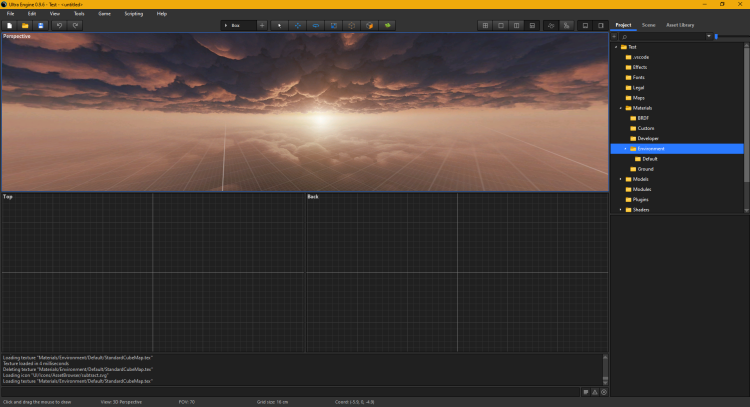Switch to the four-viewport layout
This screenshot has width=750, height=407.
(x=486, y=25)
